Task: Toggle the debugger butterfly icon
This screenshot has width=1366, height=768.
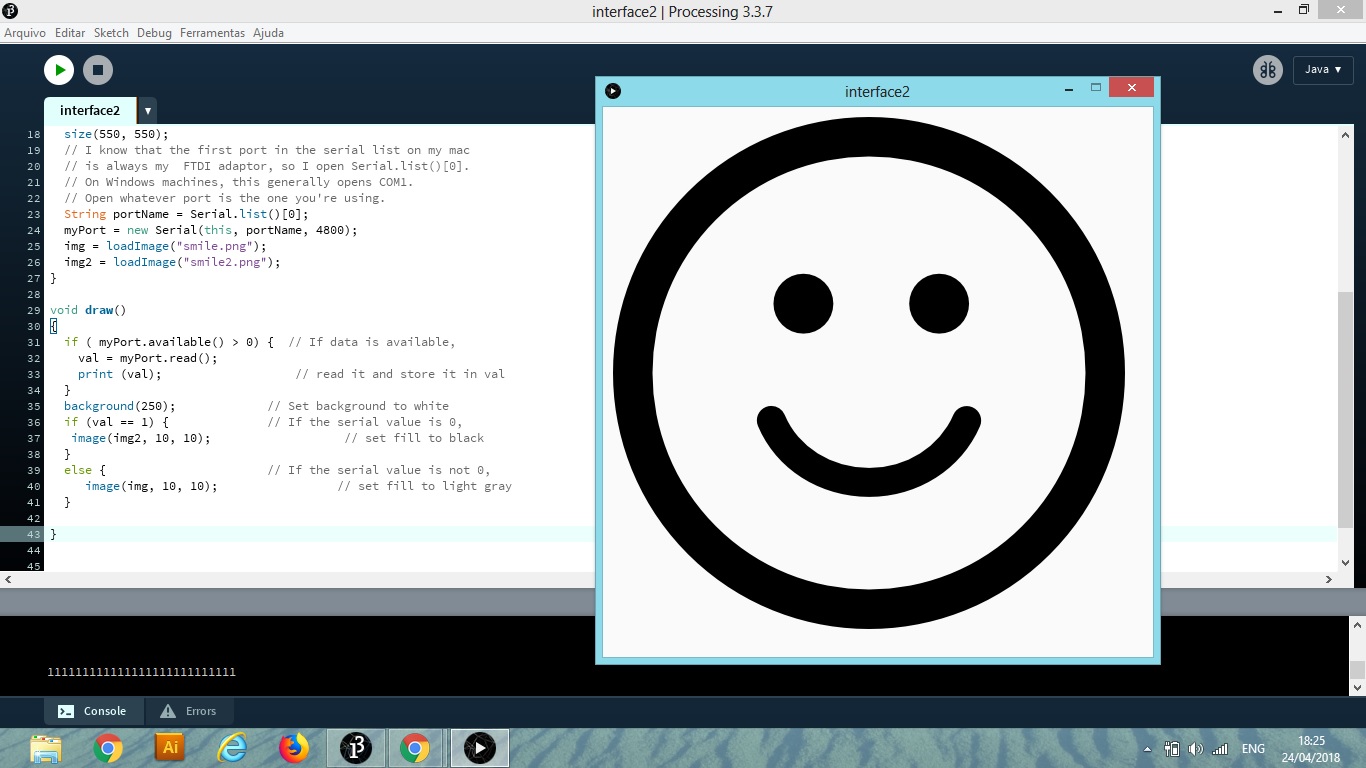Action: click(1268, 70)
